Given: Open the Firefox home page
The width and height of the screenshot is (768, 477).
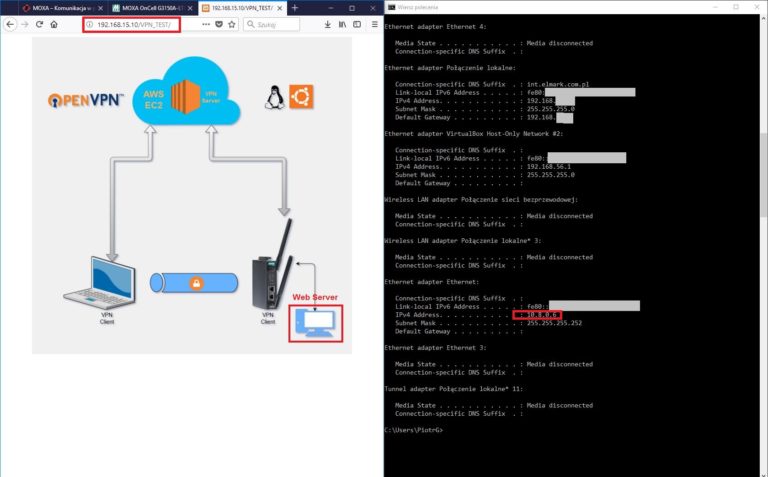Looking at the screenshot, I should coord(54,24).
